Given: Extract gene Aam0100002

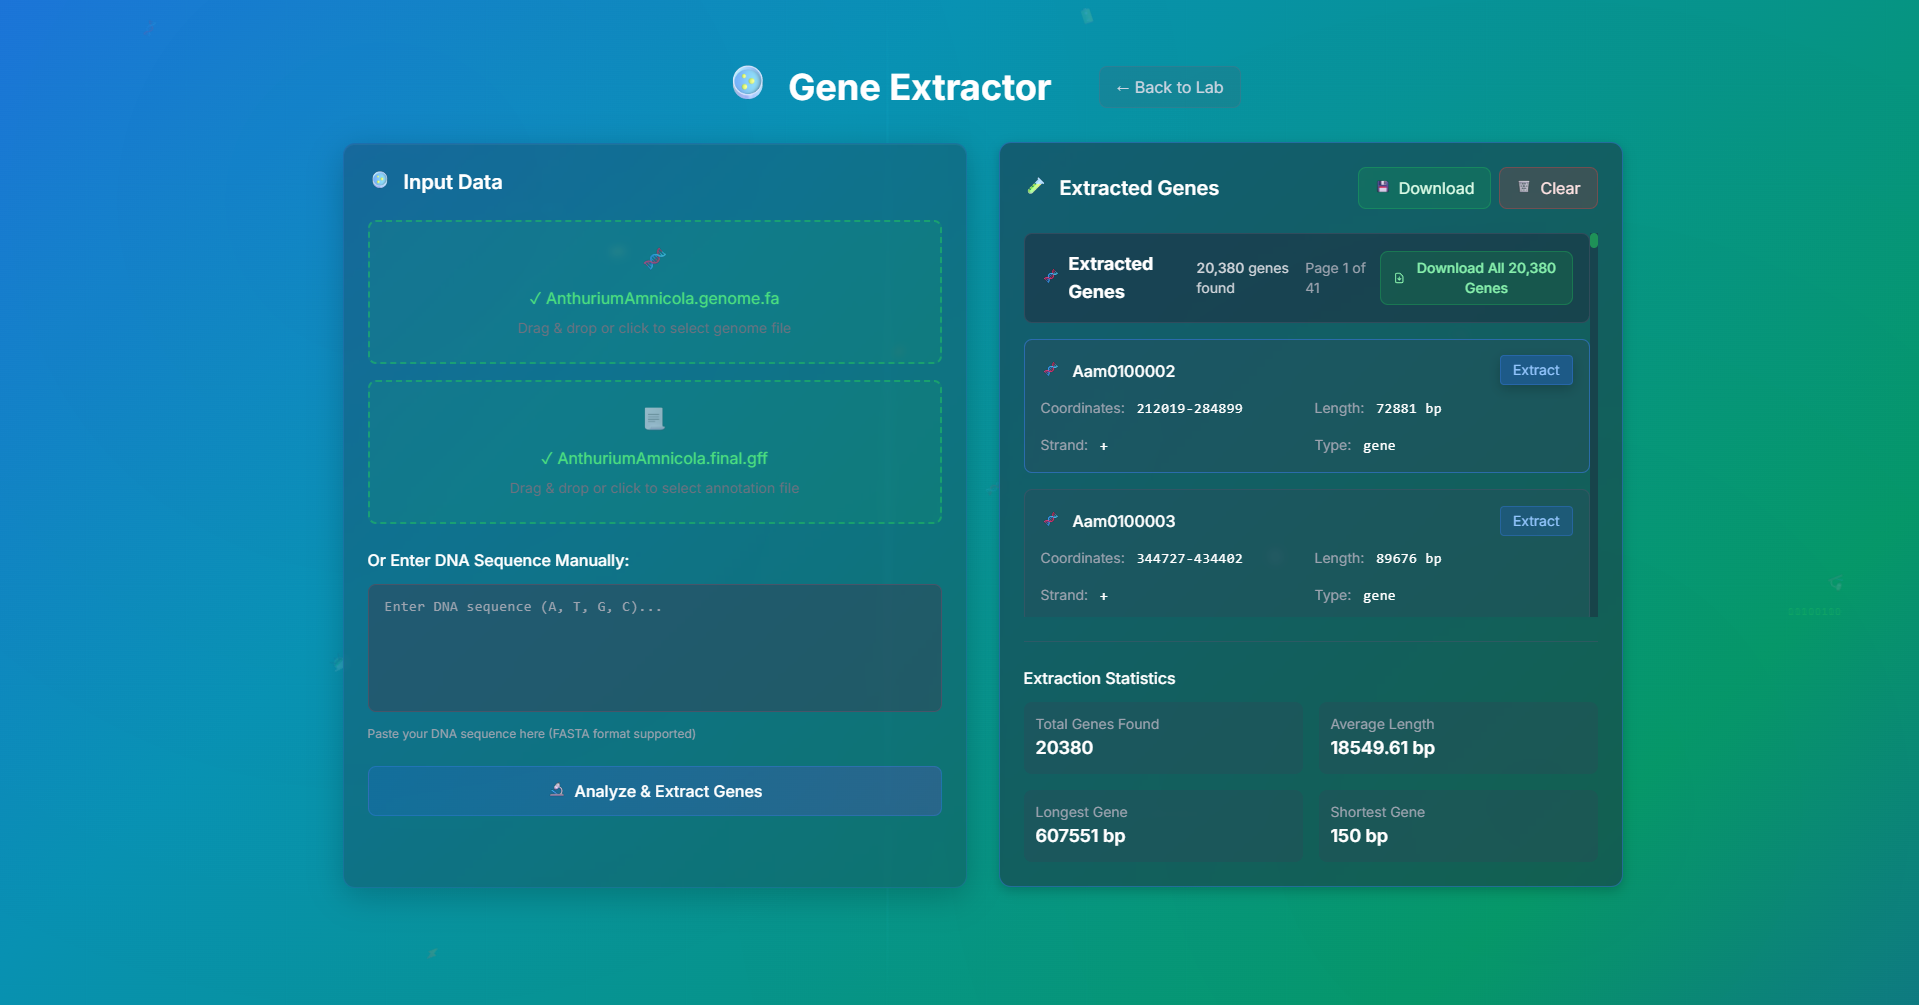Looking at the screenshot, I should coord(1535,370).
